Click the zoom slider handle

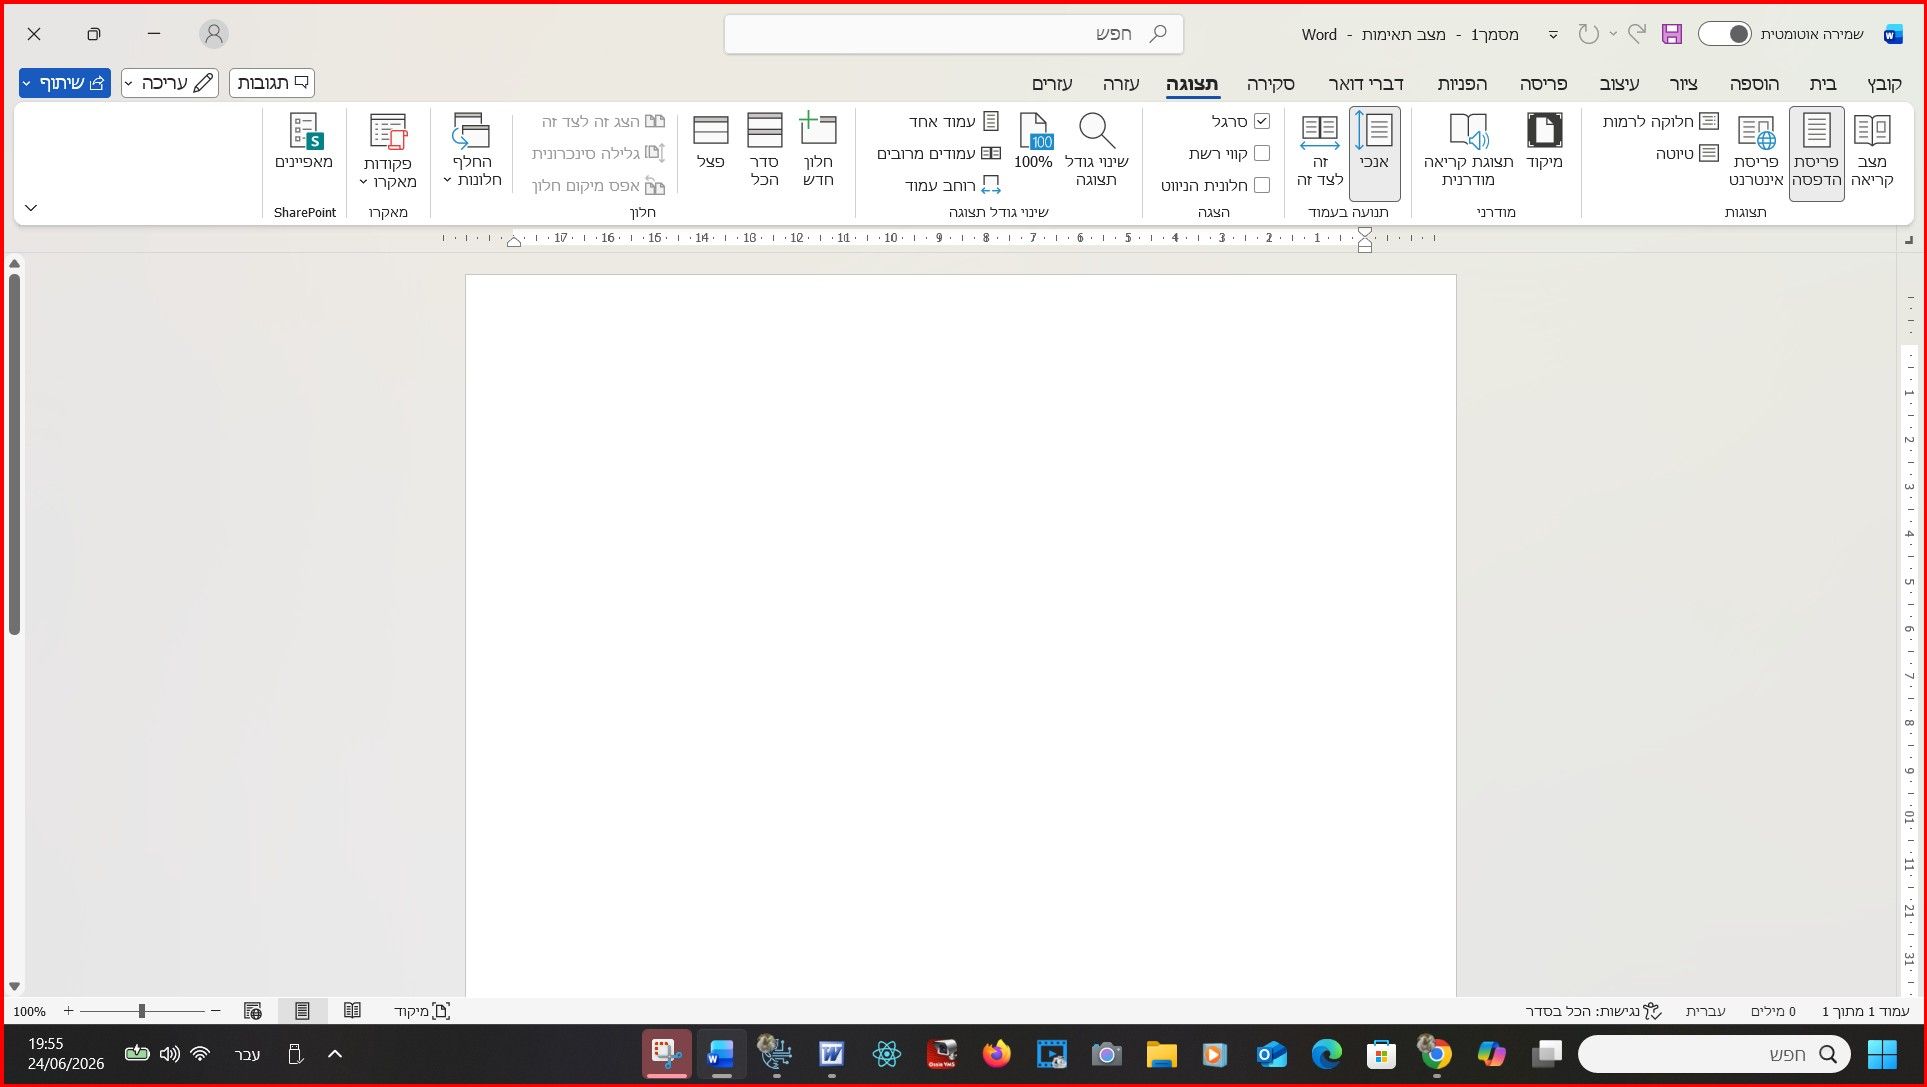142,1011
